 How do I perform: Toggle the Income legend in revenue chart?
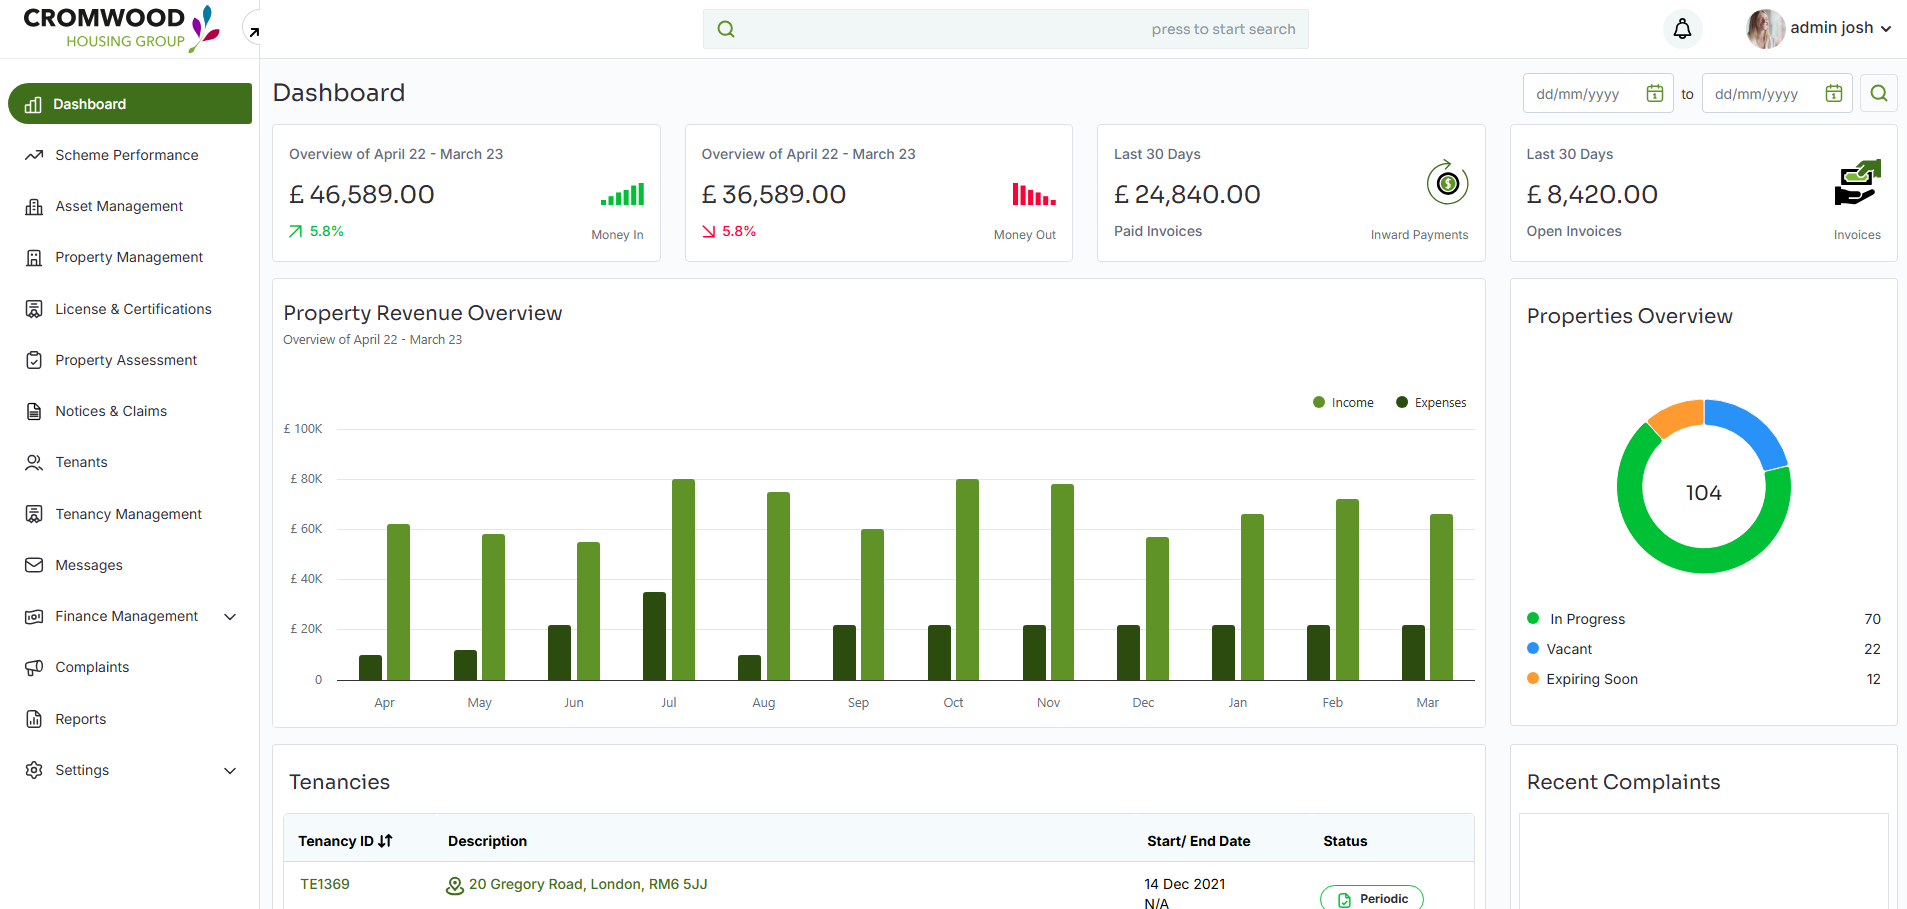click(x=1343, y=403)
